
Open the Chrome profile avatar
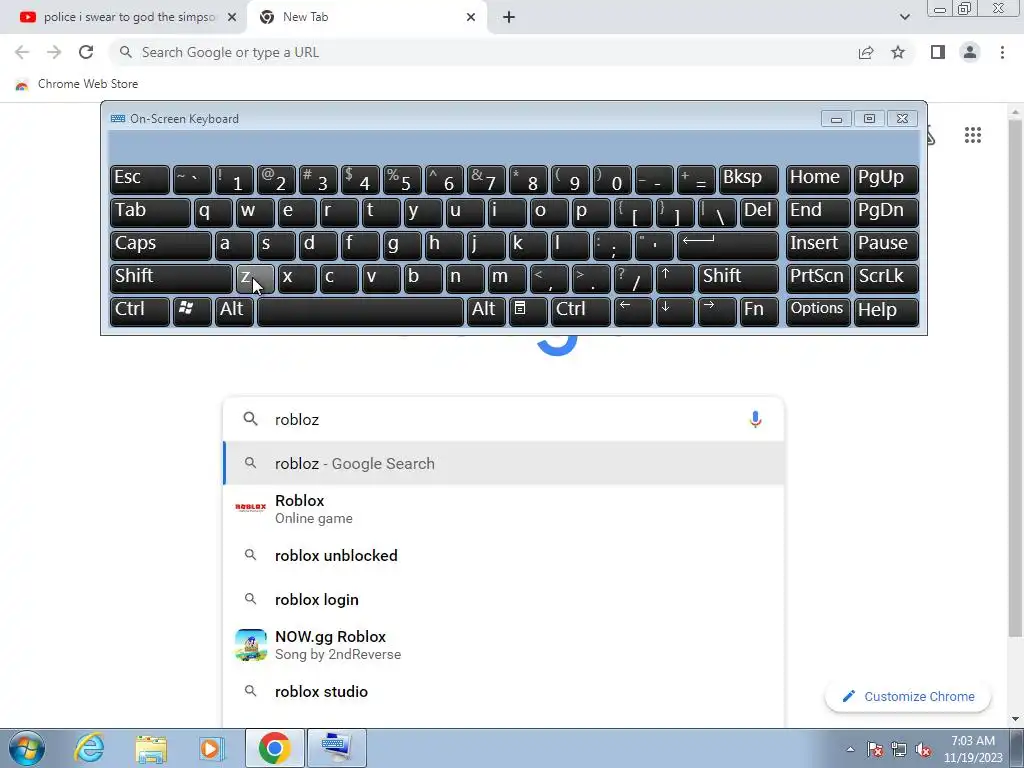[x=970, y=52]
